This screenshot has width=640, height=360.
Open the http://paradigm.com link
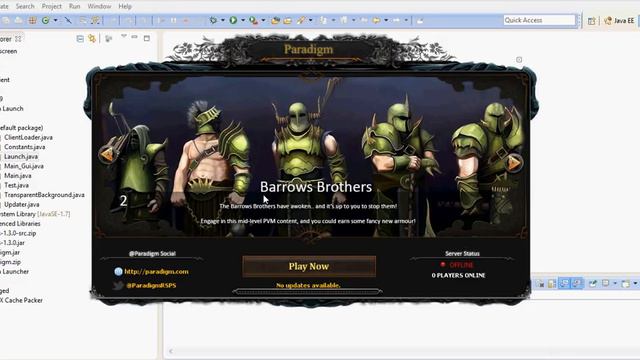click(x=156, y=271)
